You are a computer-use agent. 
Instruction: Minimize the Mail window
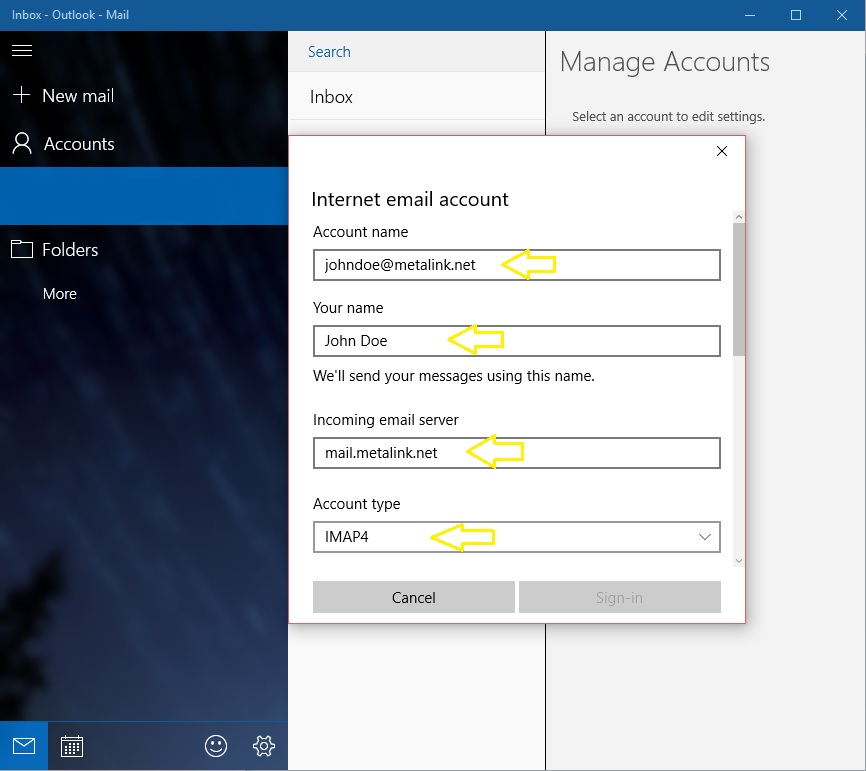[749, 15]
